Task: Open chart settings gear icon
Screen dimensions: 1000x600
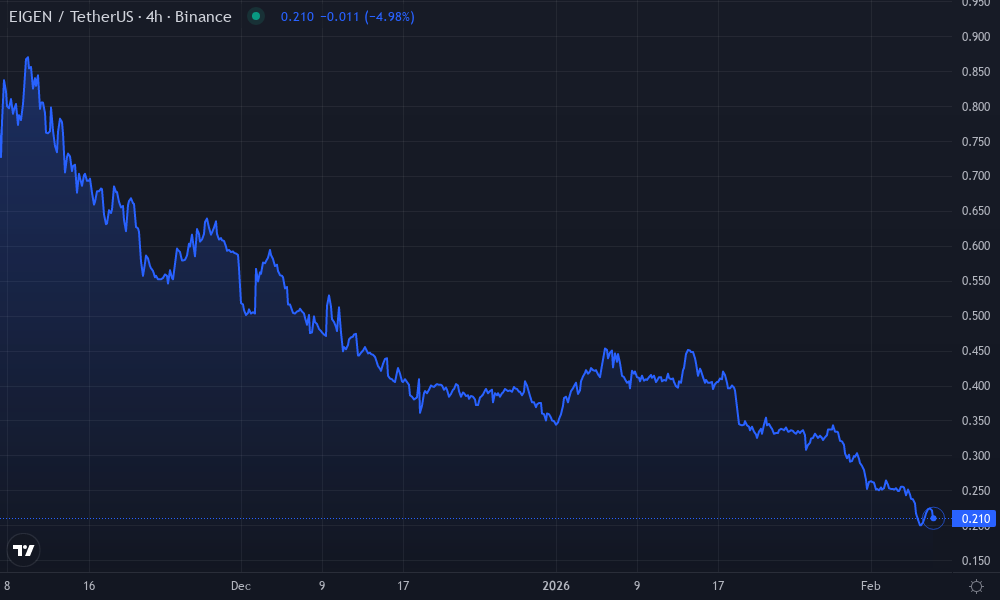Action: point(976,586)
